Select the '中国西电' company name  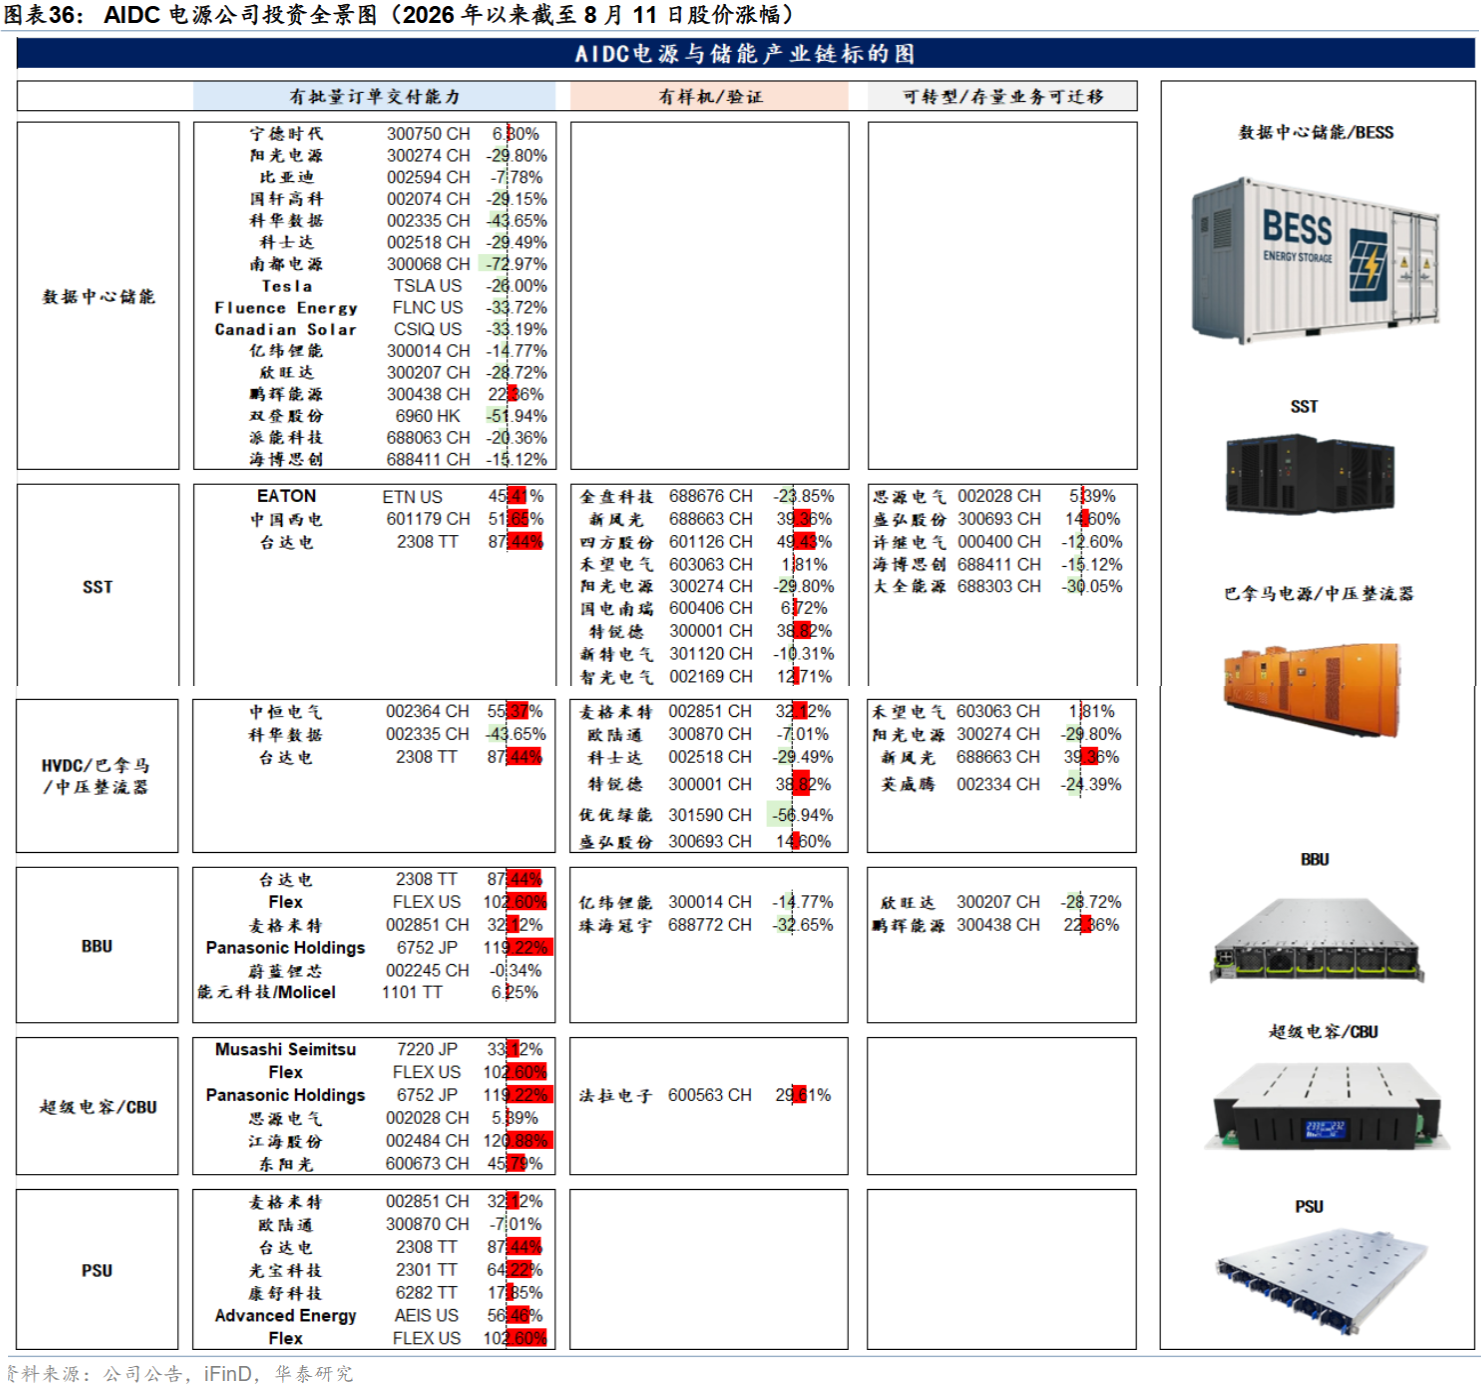click(x=287, y=520)
